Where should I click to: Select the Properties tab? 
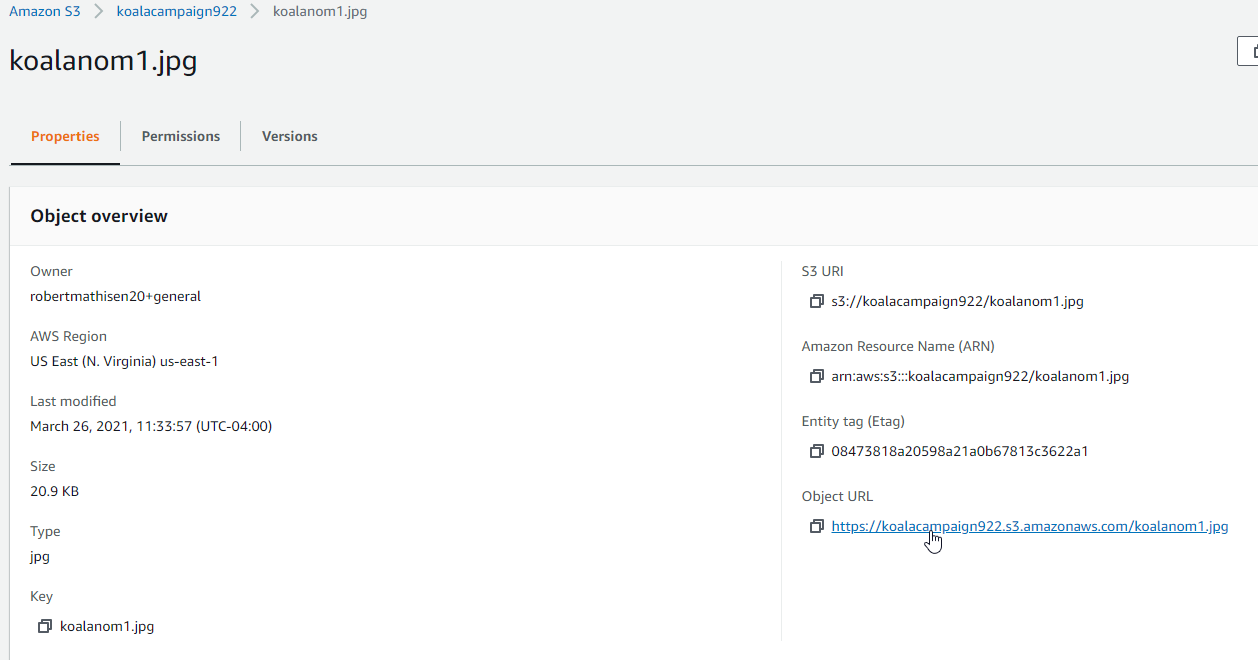tap(65, 136)
